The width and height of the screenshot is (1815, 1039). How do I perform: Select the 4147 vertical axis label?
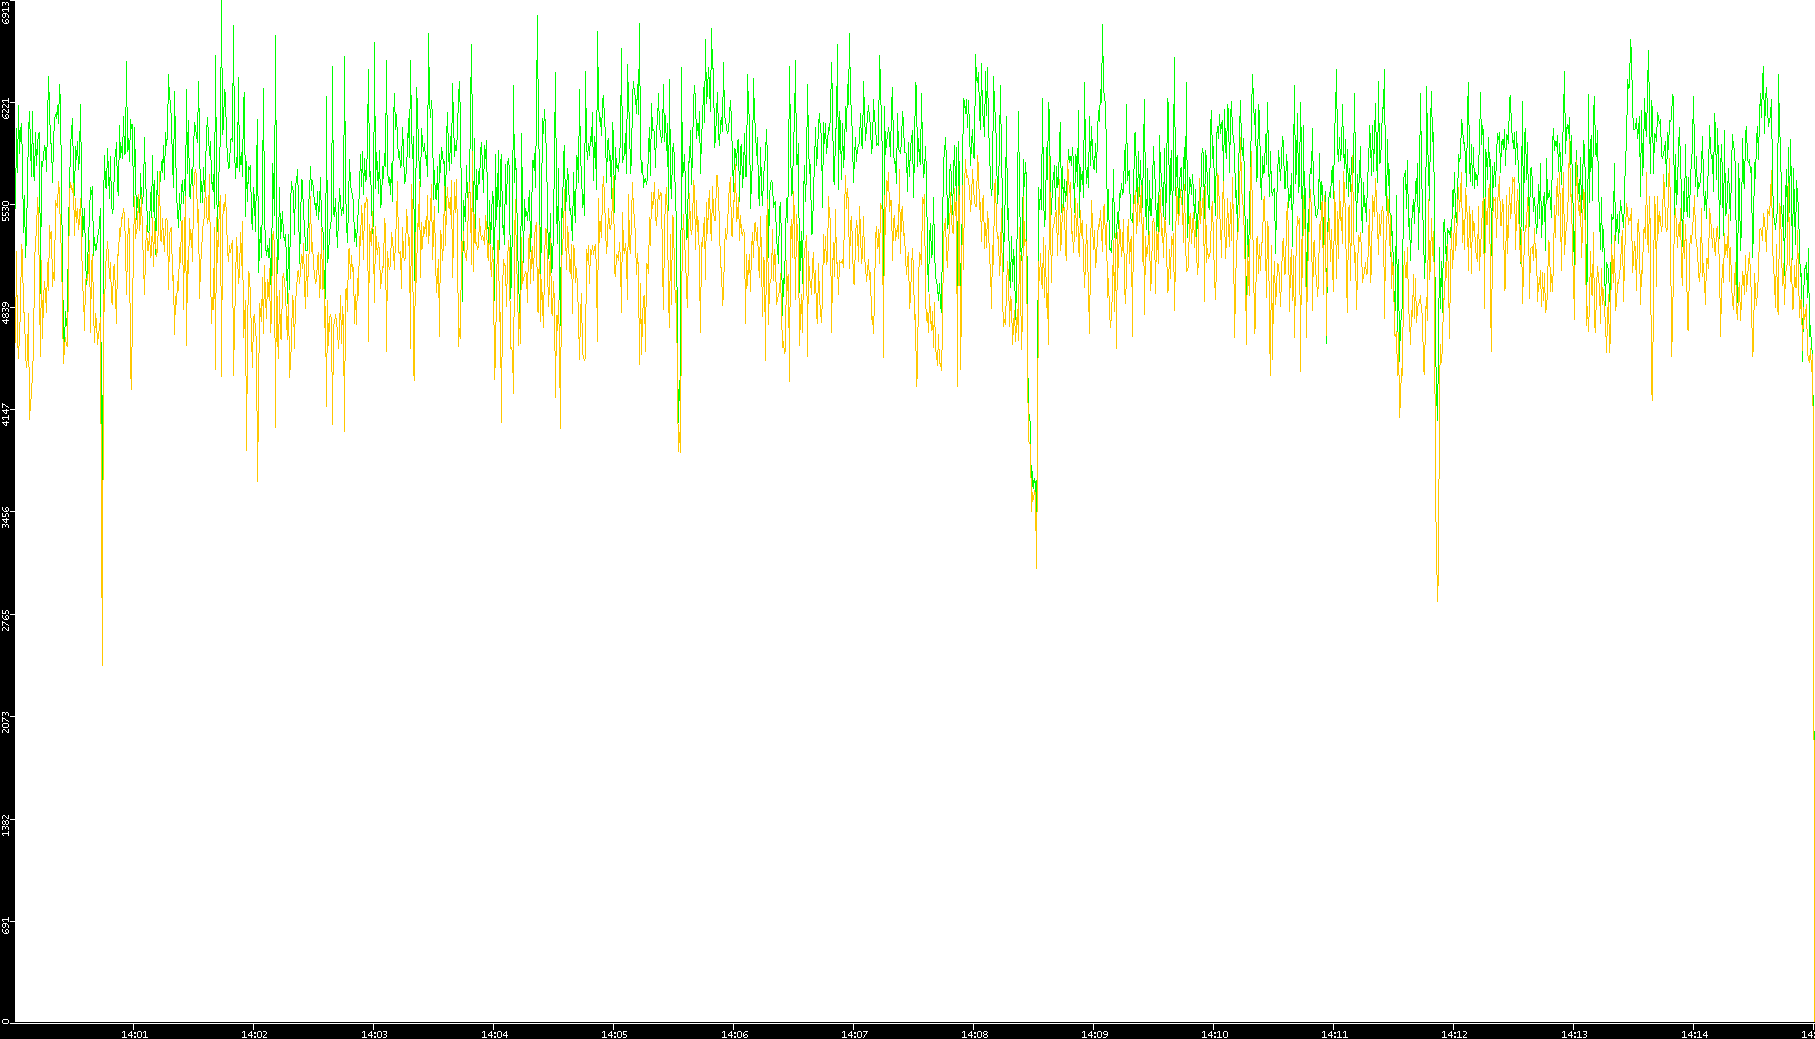tap(6, 414)
